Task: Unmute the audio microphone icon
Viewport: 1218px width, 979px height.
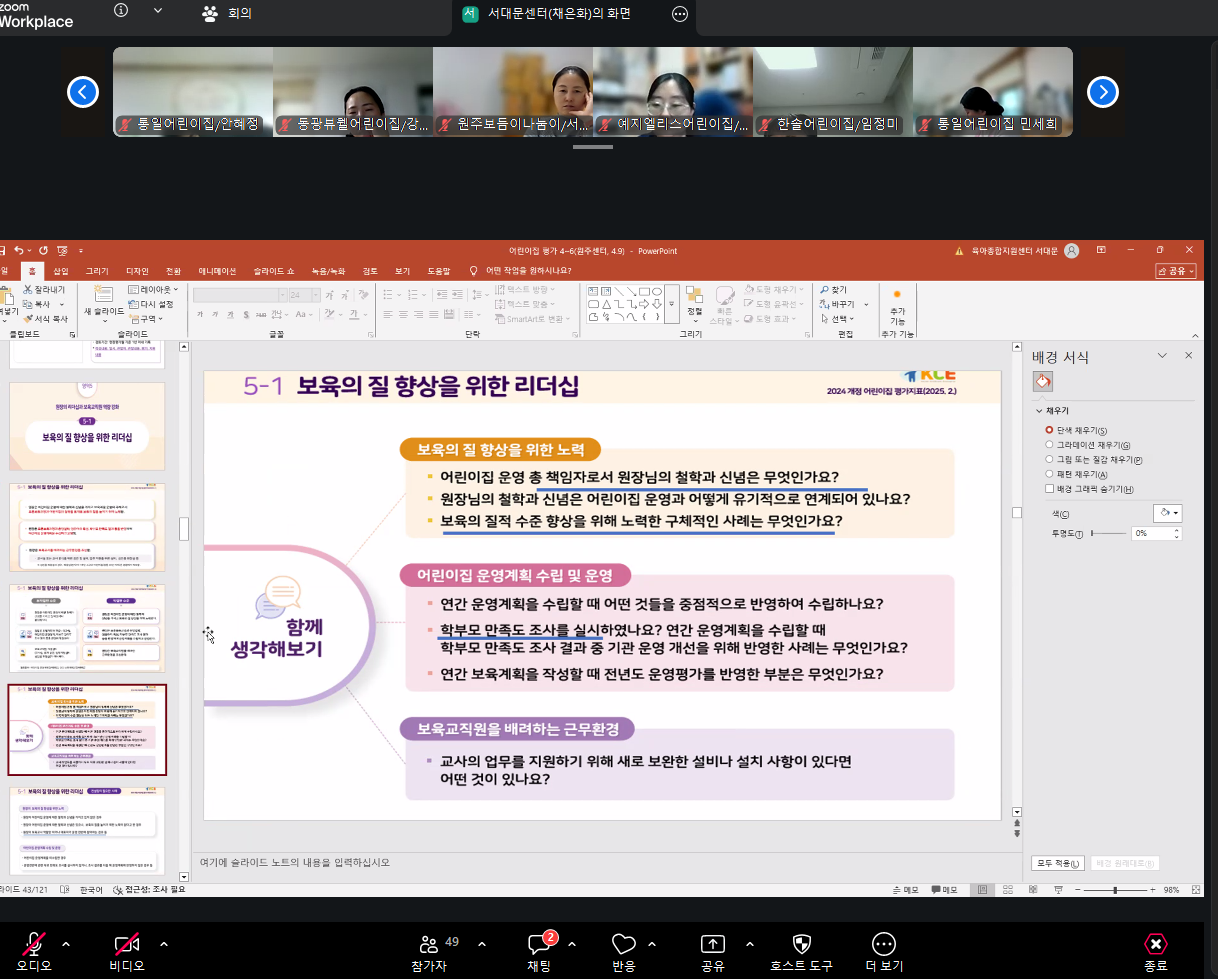Action: tap(34, 944)
